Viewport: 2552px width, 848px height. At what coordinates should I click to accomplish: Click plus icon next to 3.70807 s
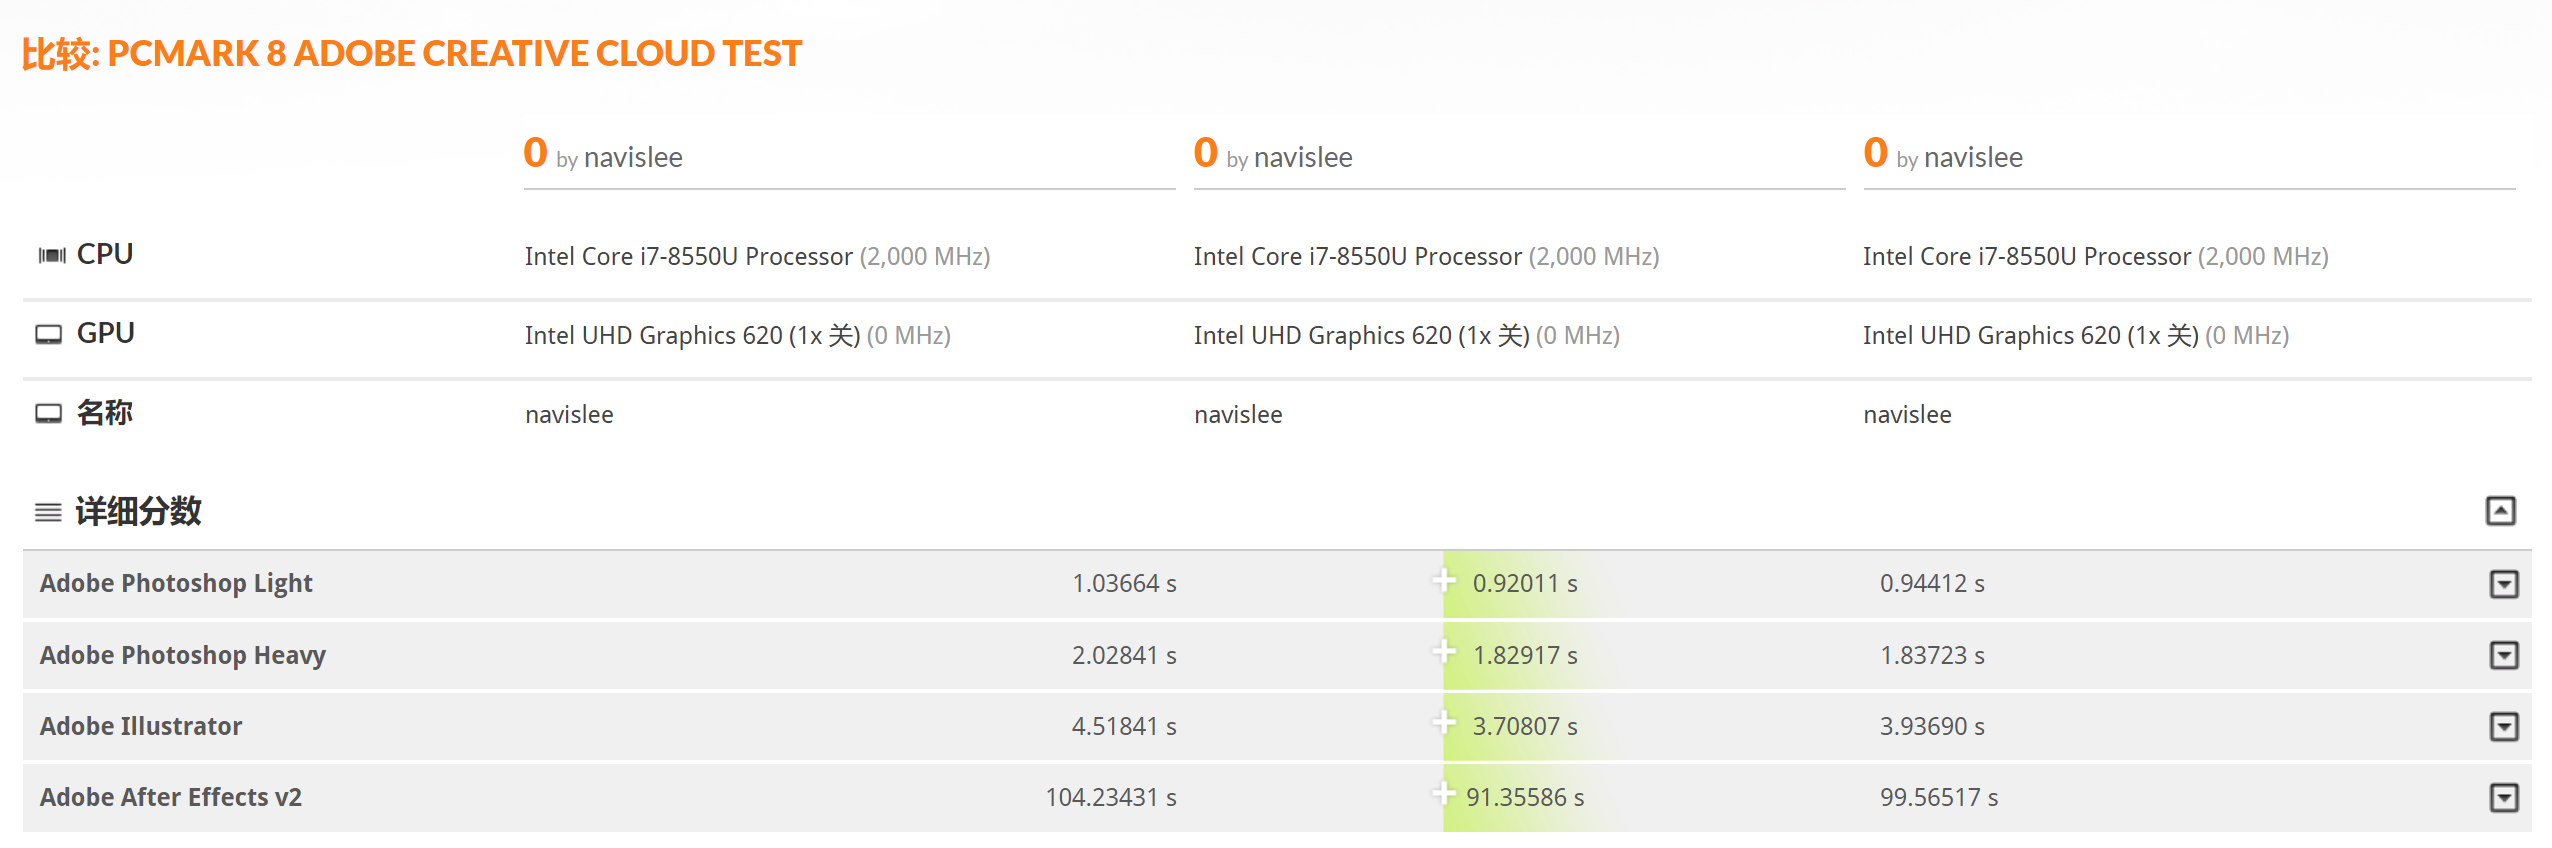coord(1443,723)
